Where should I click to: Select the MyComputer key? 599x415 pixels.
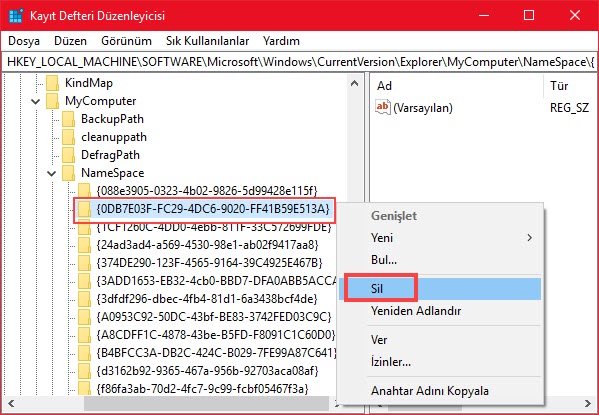[x=100, y=101]
